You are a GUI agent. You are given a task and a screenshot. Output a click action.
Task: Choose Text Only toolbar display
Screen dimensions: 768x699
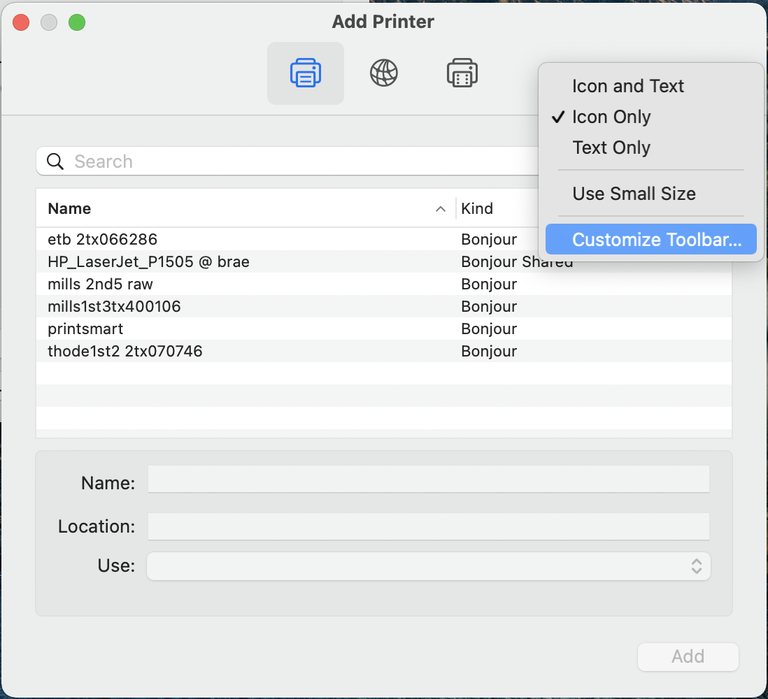611,148
